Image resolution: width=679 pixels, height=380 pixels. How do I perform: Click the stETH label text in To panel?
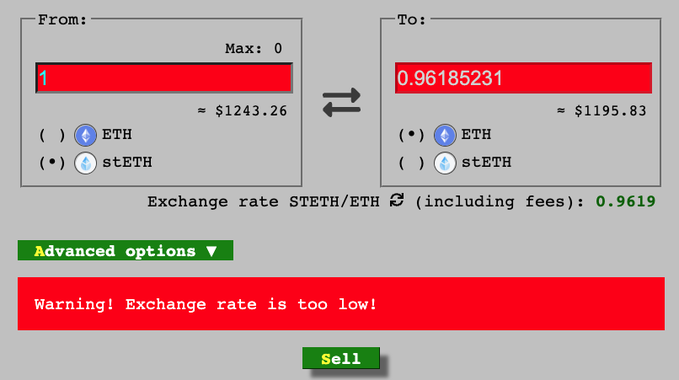[x=486, y=162]
